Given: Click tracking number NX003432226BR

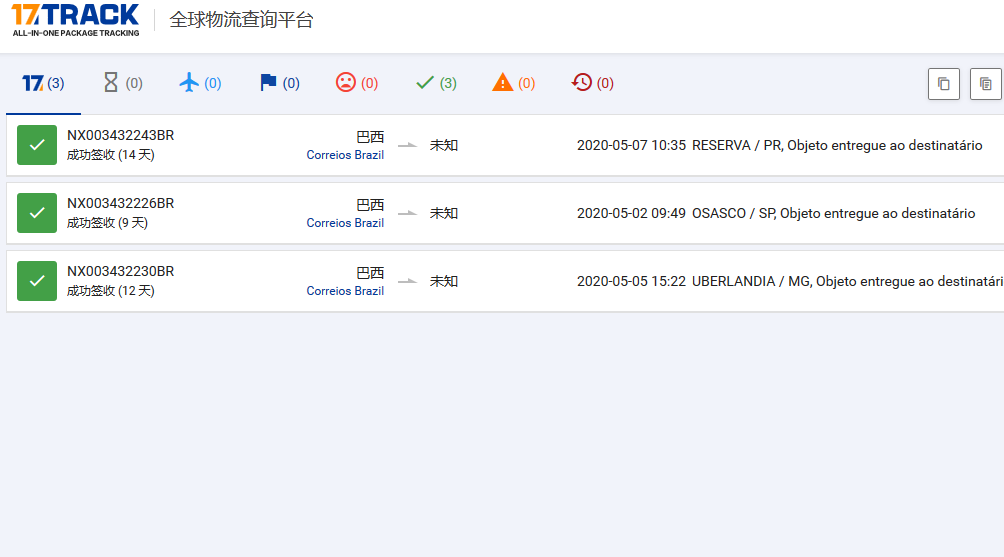Looking at the screenshot, I should tap(120, 203).
